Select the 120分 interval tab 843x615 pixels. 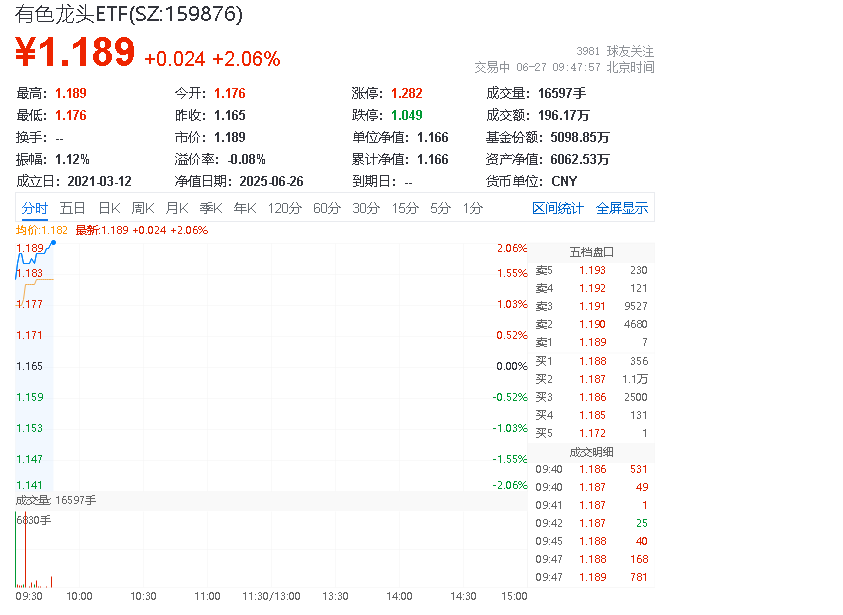tap(284, 208)
